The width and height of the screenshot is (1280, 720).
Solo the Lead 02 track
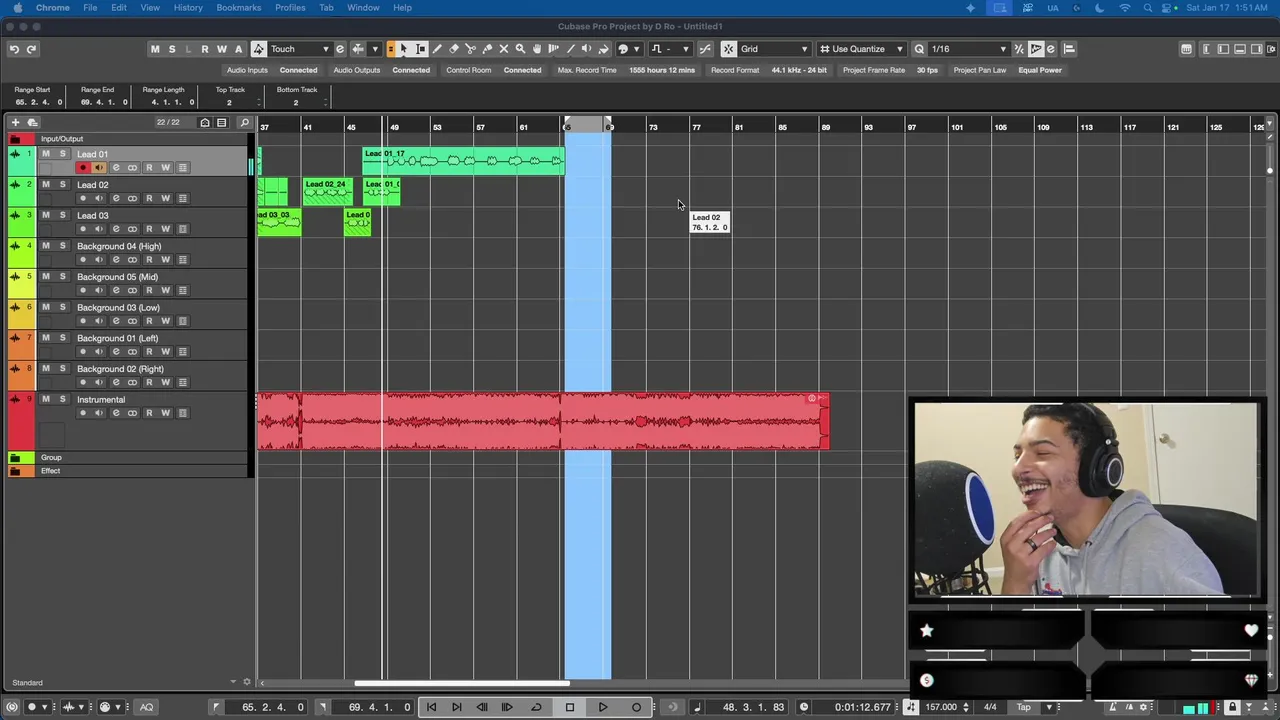[62, 185]
